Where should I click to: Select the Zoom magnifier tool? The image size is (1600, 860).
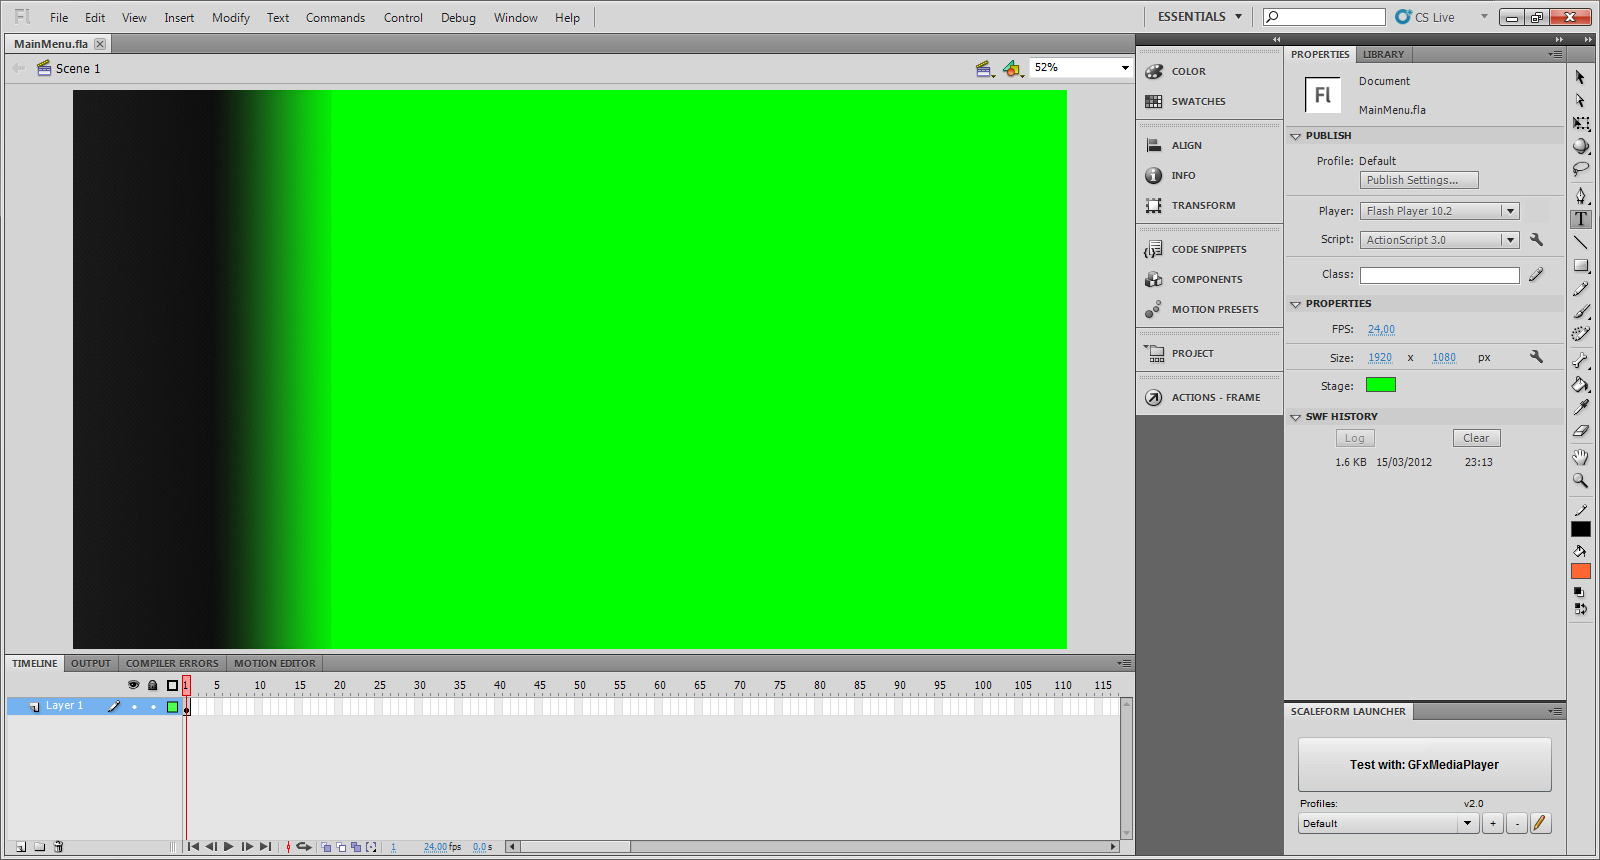coord(1580,481)
